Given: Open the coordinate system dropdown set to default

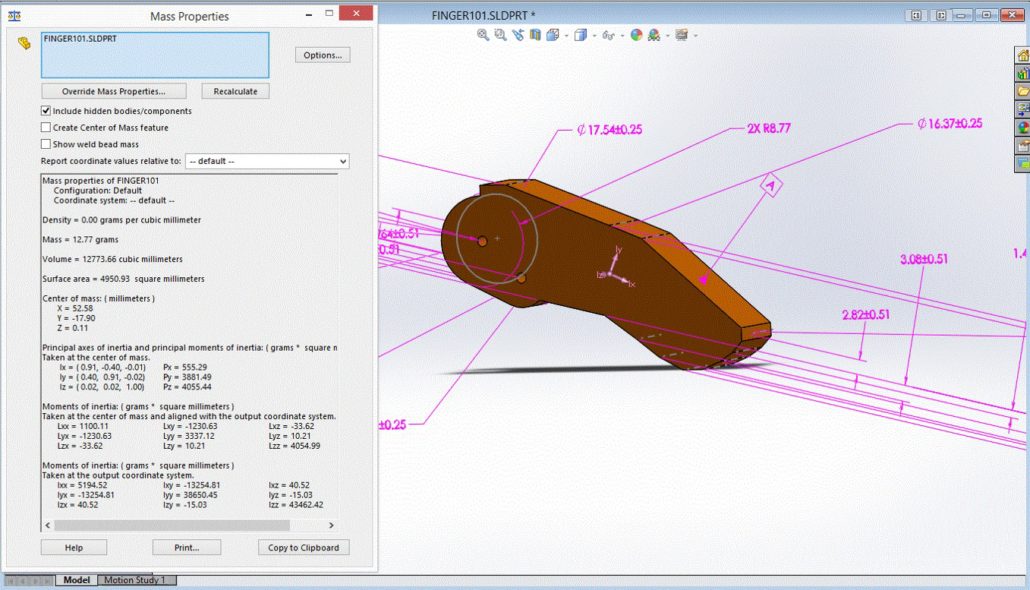Looking at the screenshot, I should coord(267,161).
